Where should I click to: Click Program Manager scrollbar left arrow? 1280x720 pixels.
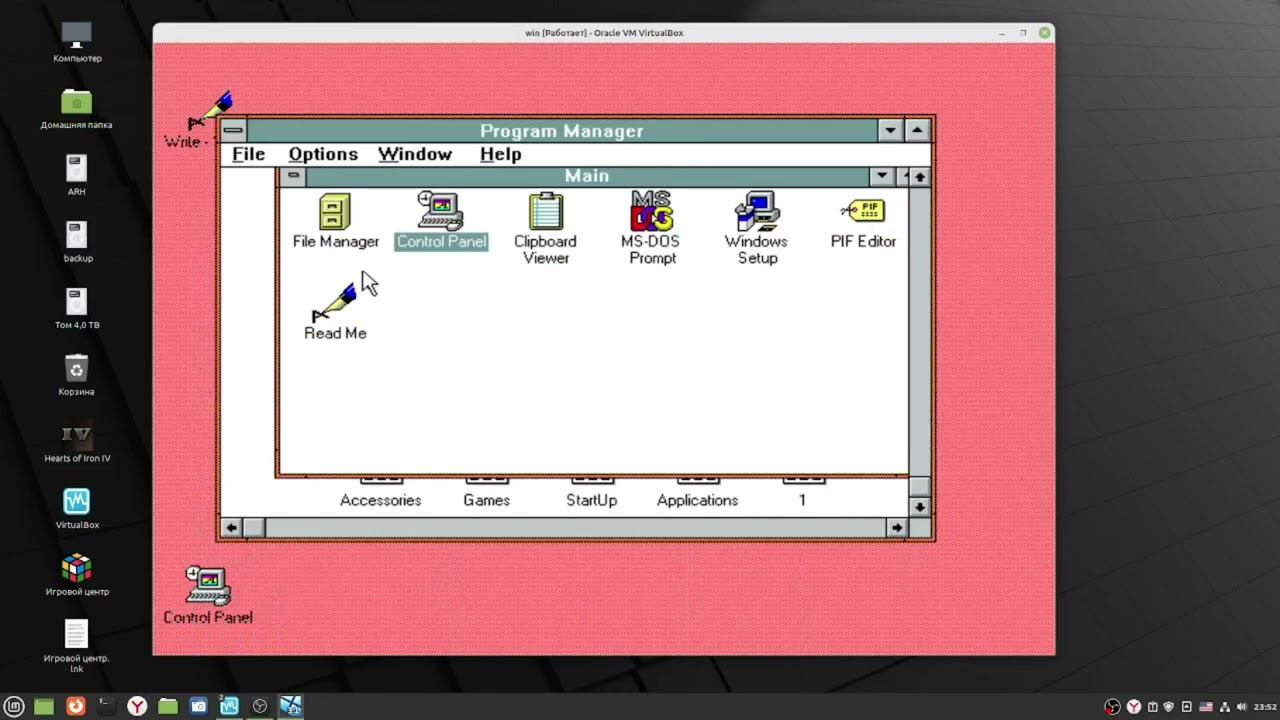(x=231, y=528)
